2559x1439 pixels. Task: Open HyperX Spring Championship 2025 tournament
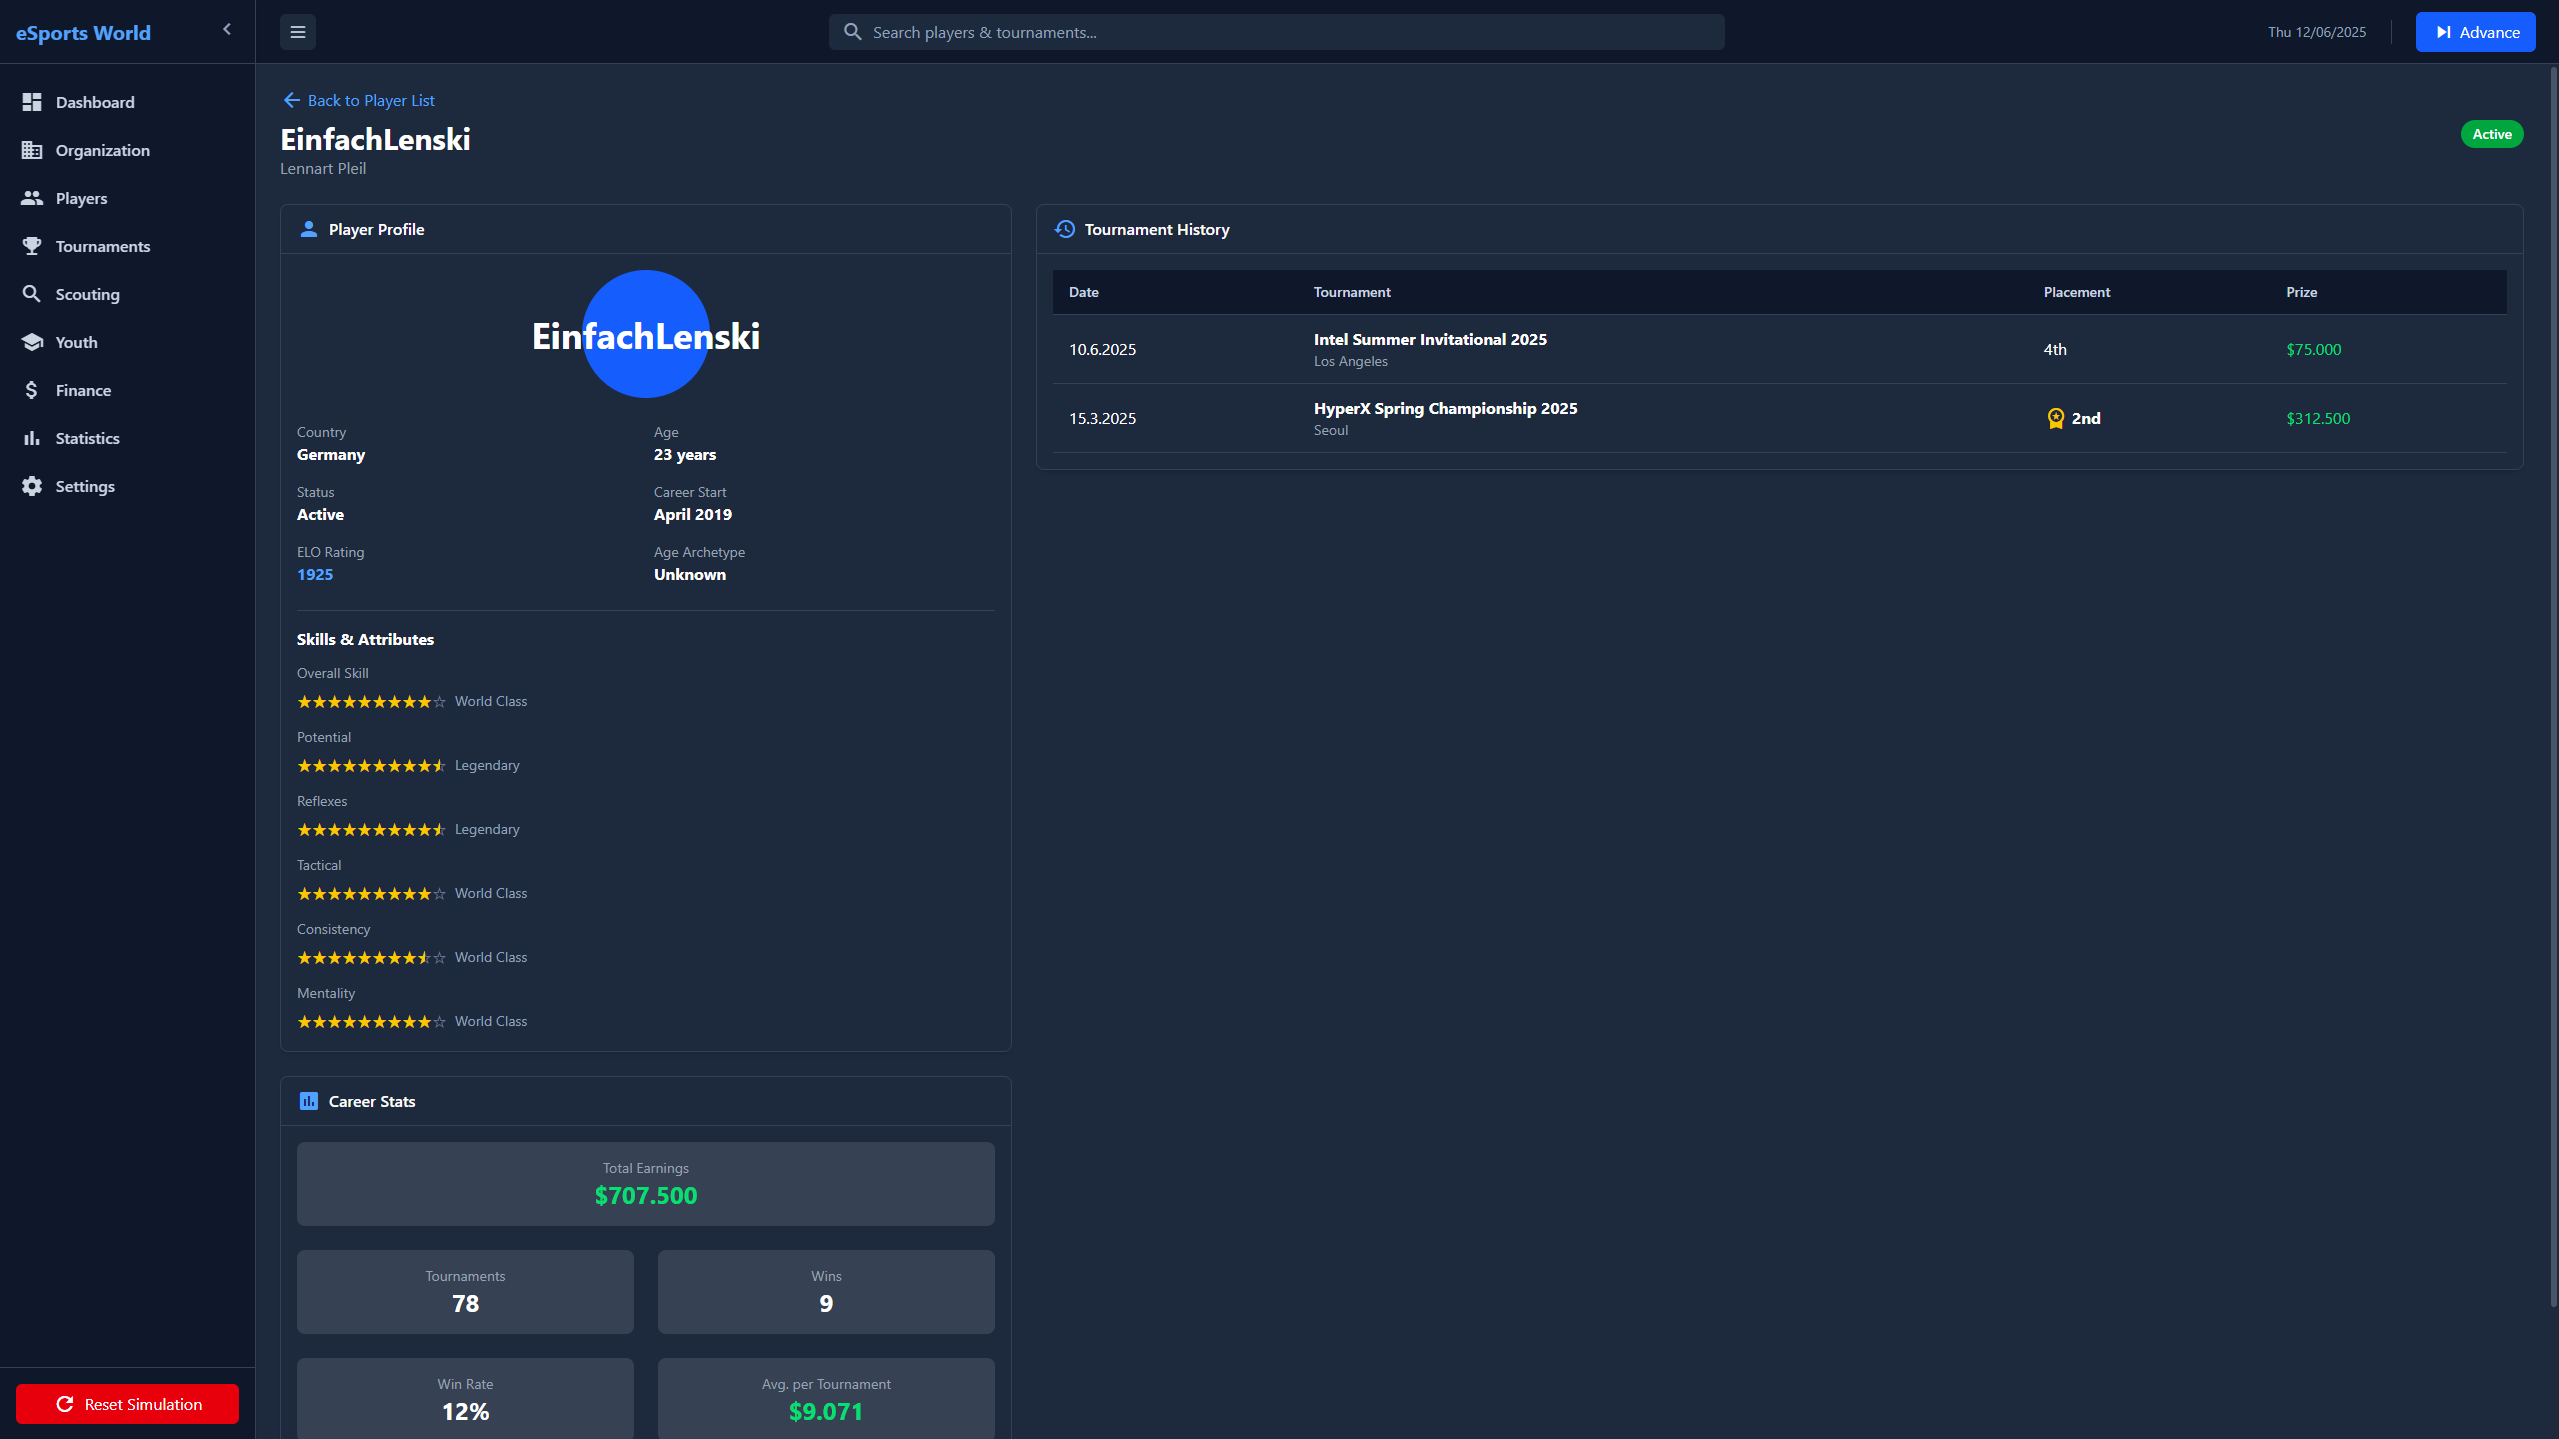[1446, 408]
